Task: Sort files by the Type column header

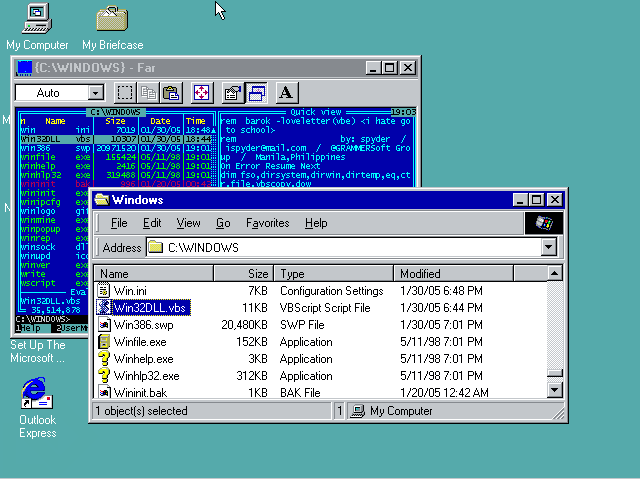Action: tap(333, 273)
